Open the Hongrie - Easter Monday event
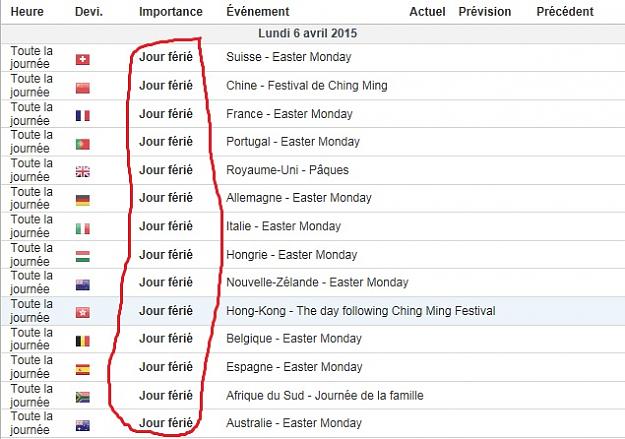 tap(291, 255)
